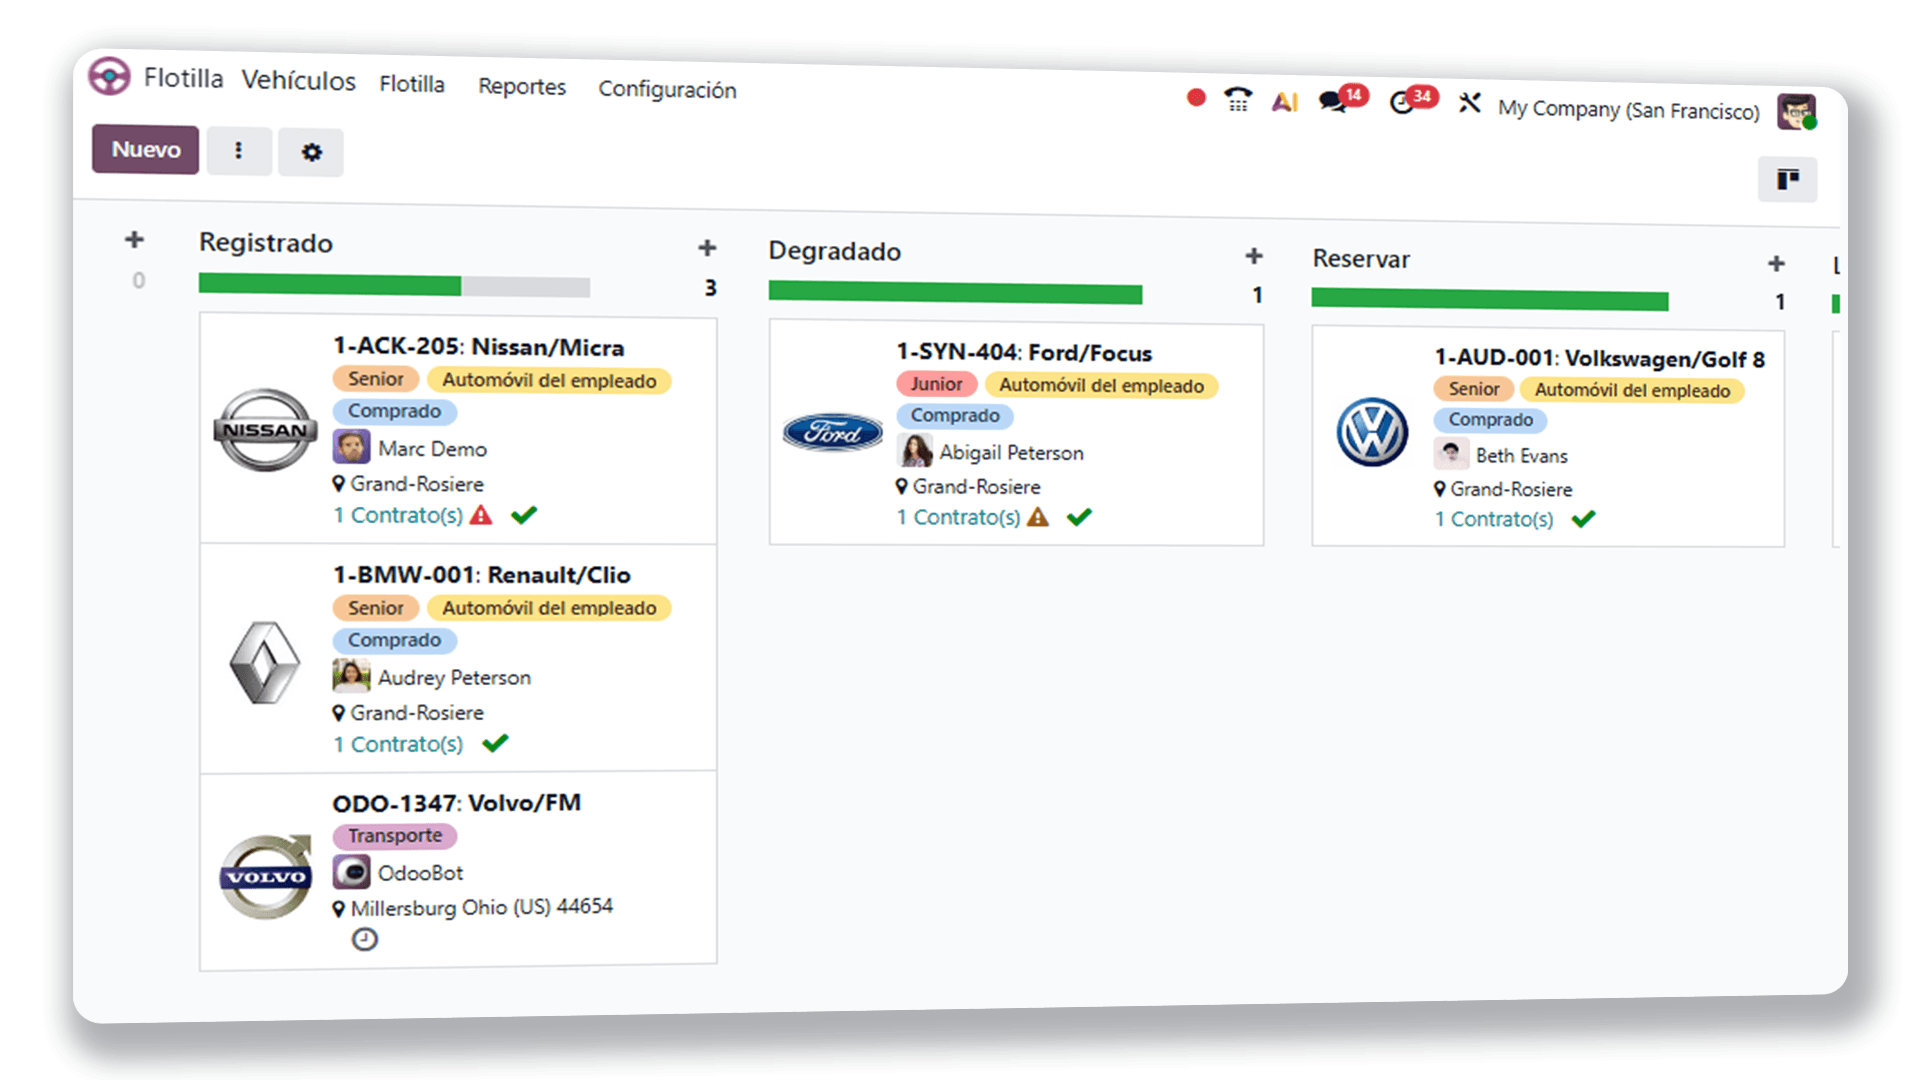Screen dimensions: 1920x1080
Task: Click the red recording dot icon
Action: pyautogui.click(x=1196, y=98)
